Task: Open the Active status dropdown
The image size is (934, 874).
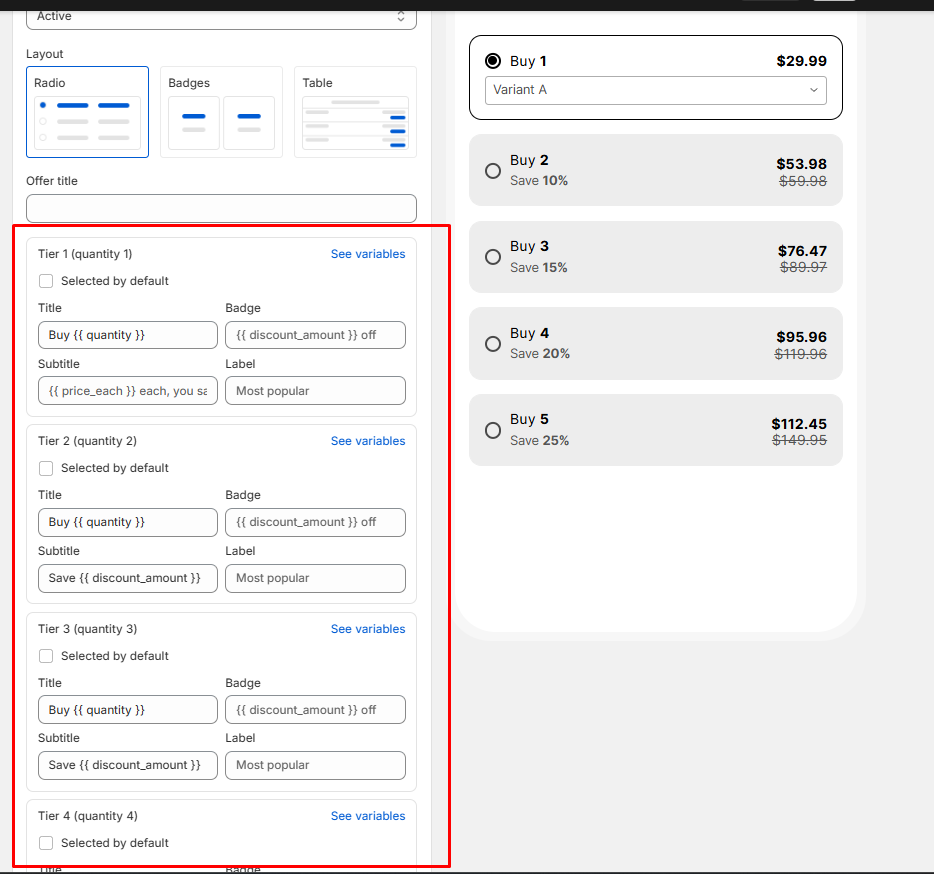Action: [221, 16]
